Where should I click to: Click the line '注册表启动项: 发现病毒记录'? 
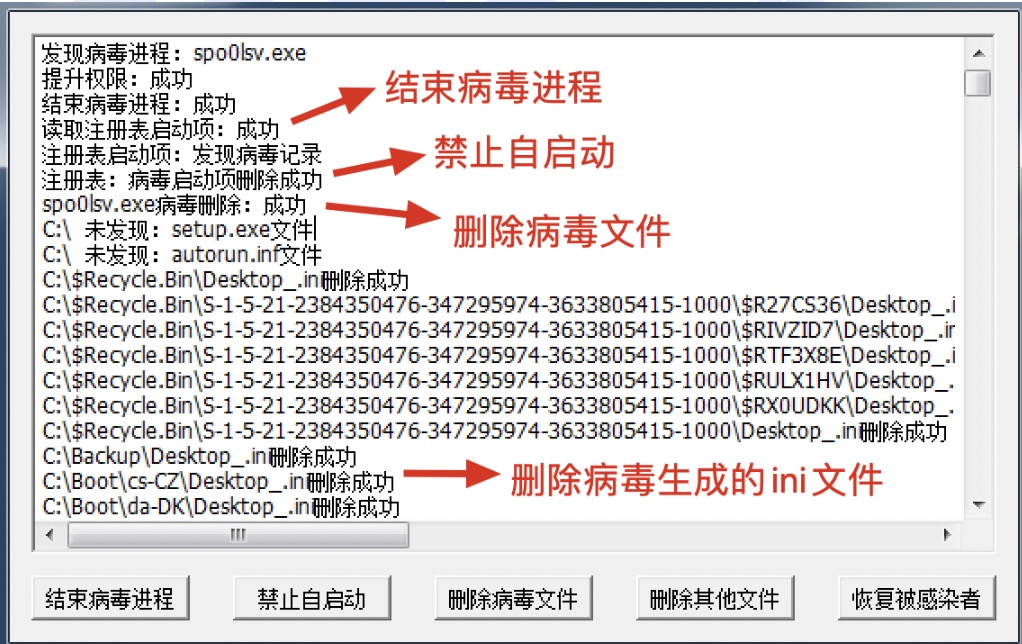182,154
